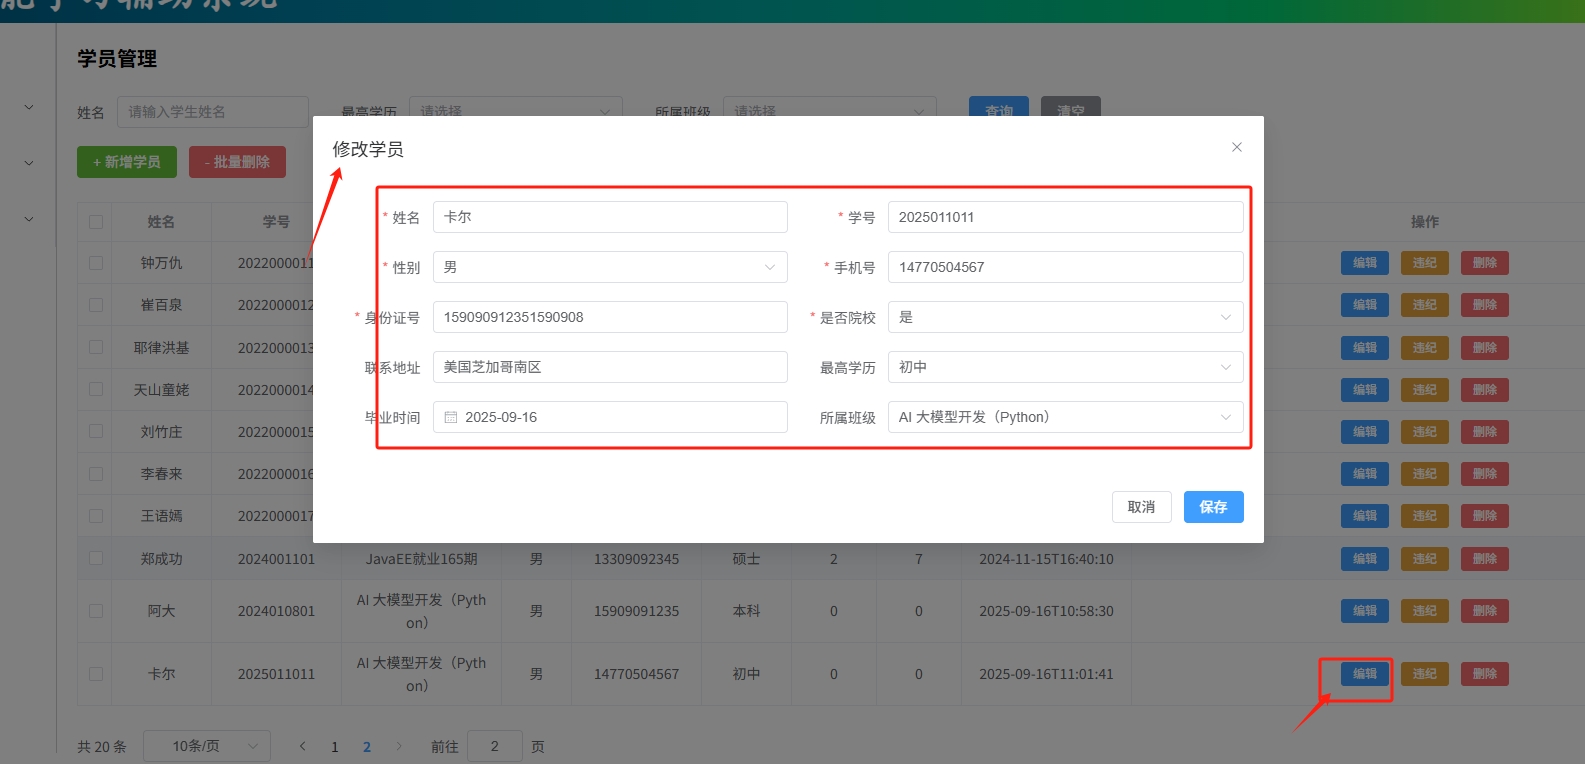Open the 所属班级 dropdown showing AI 大模型开发

pos(1065,417)
